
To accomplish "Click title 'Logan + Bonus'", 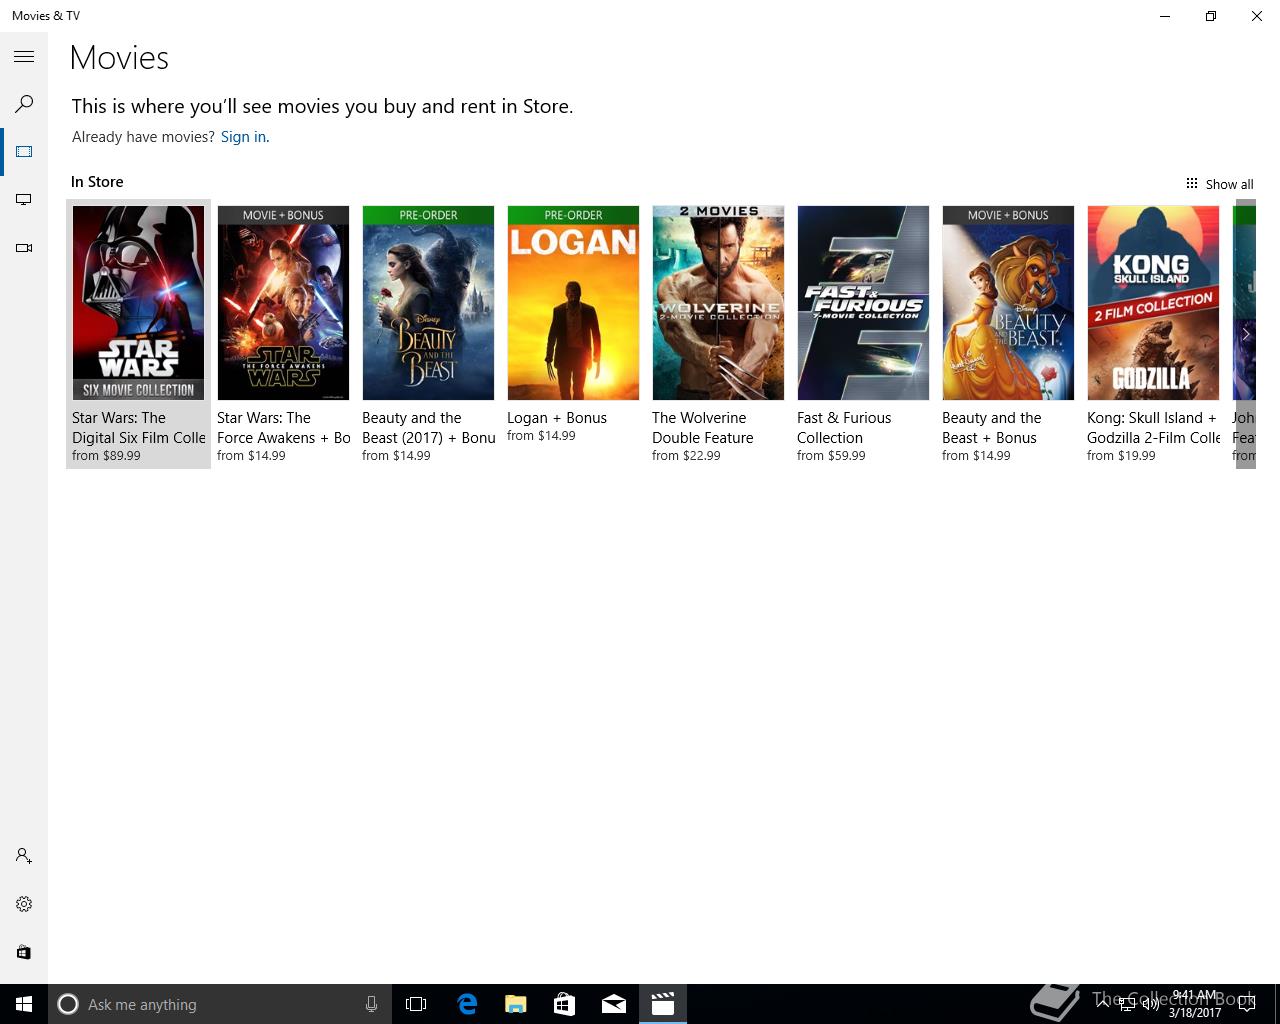I will pyautogui.click(x=557, y=418).
